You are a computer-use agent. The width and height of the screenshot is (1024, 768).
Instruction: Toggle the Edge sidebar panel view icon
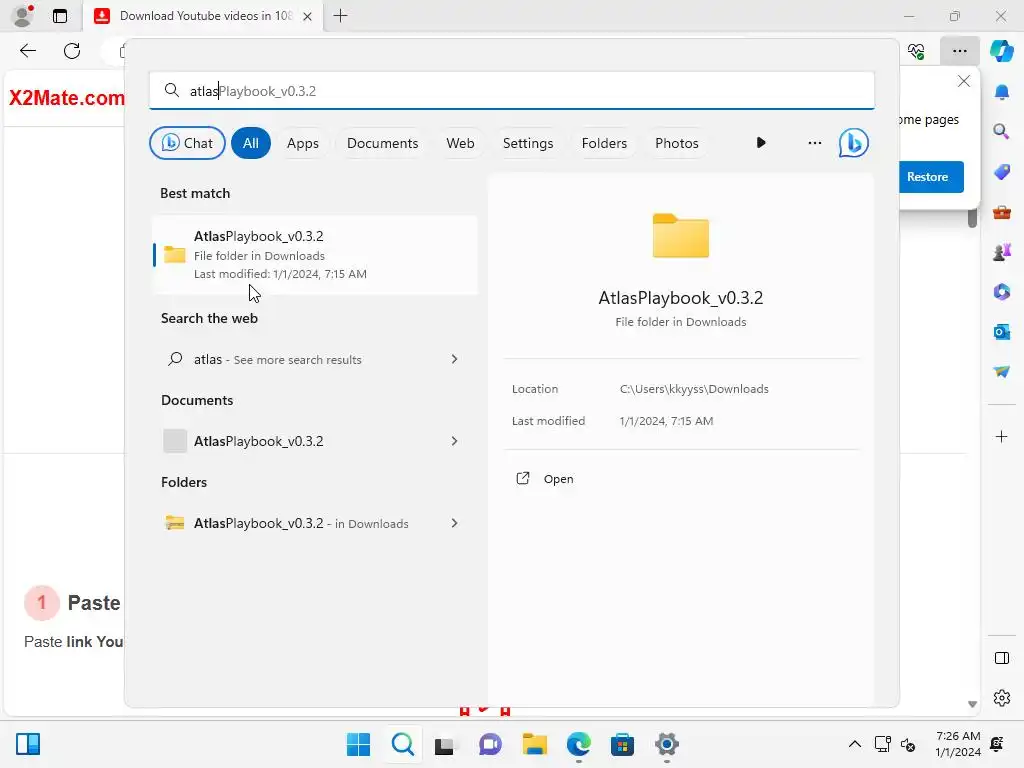click(1001, 658)
